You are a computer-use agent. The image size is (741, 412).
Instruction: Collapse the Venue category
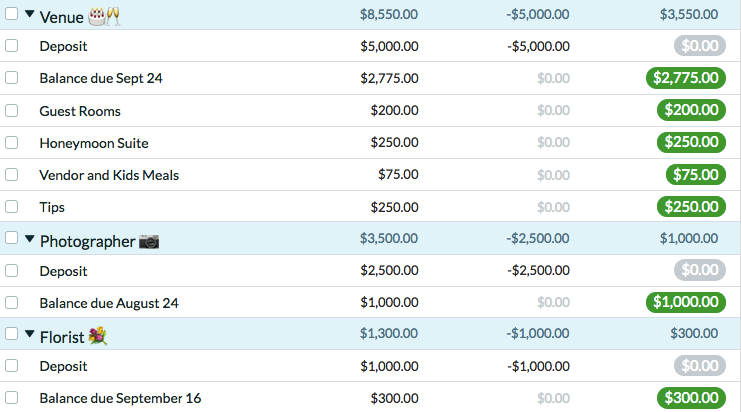point(29,15)
